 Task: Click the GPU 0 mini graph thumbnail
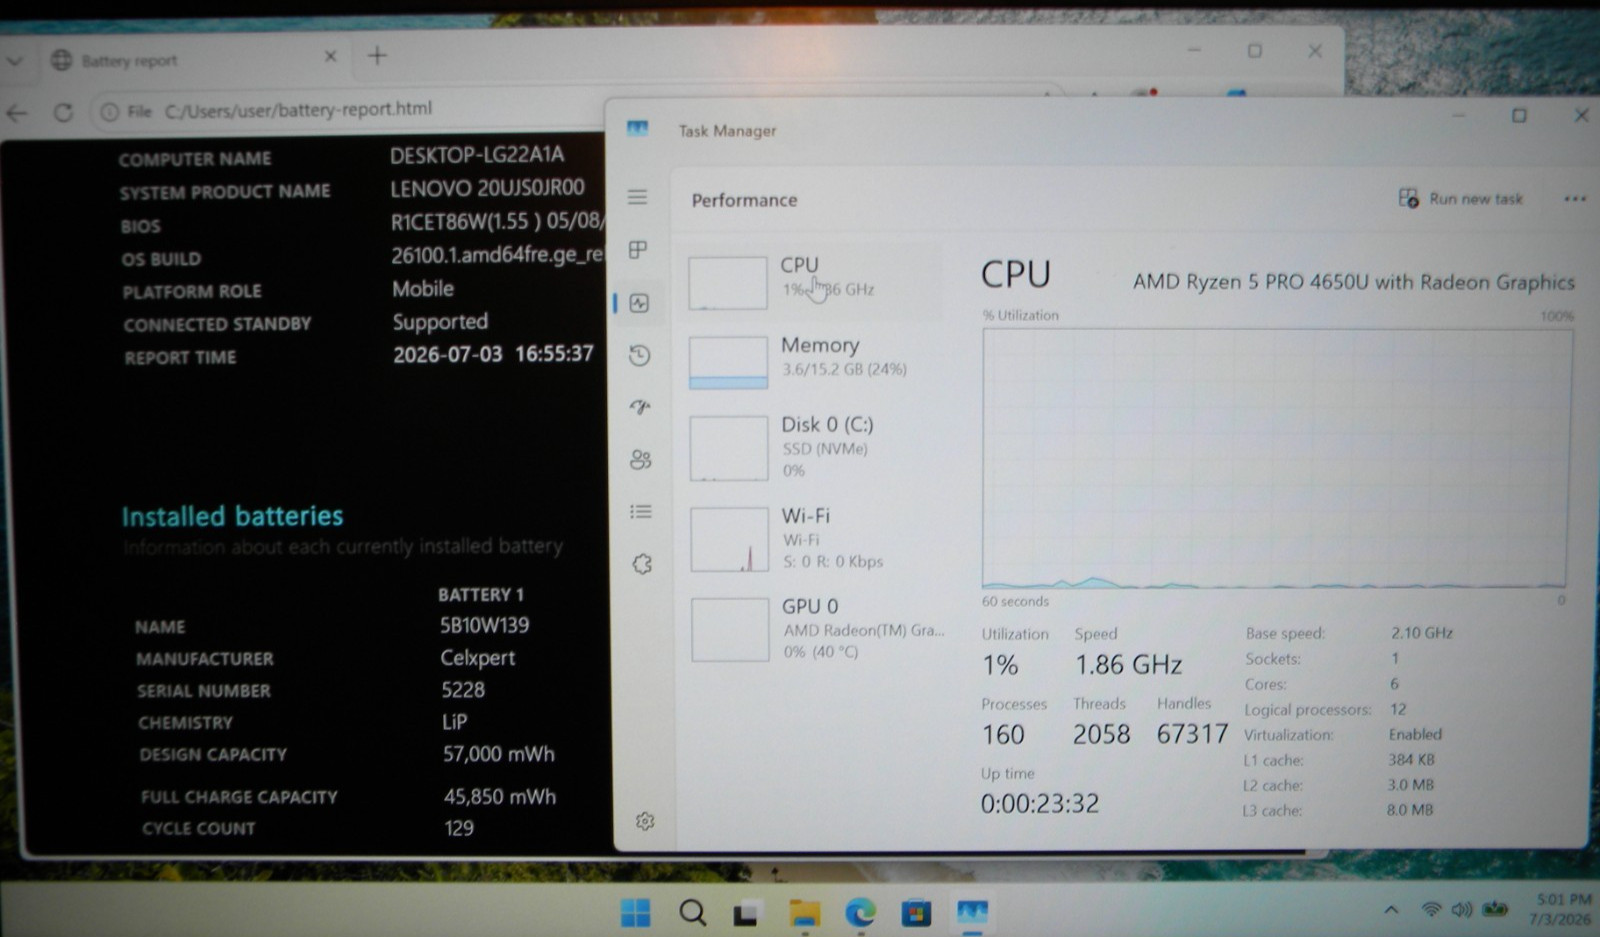tap(730, 630)
